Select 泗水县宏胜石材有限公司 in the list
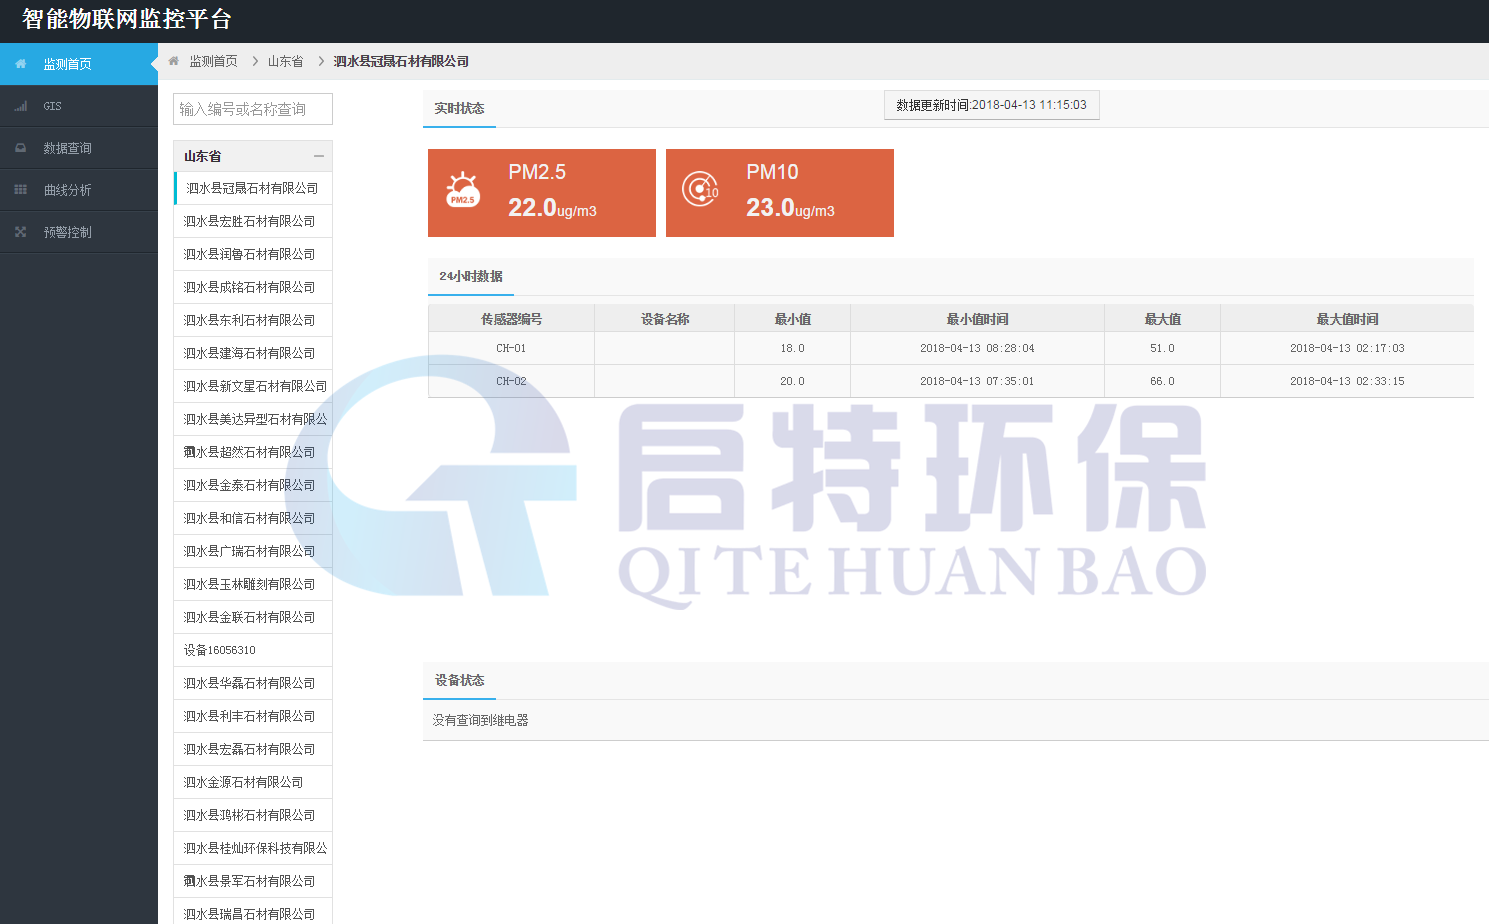1489x924 pixels. coord(253,221)
